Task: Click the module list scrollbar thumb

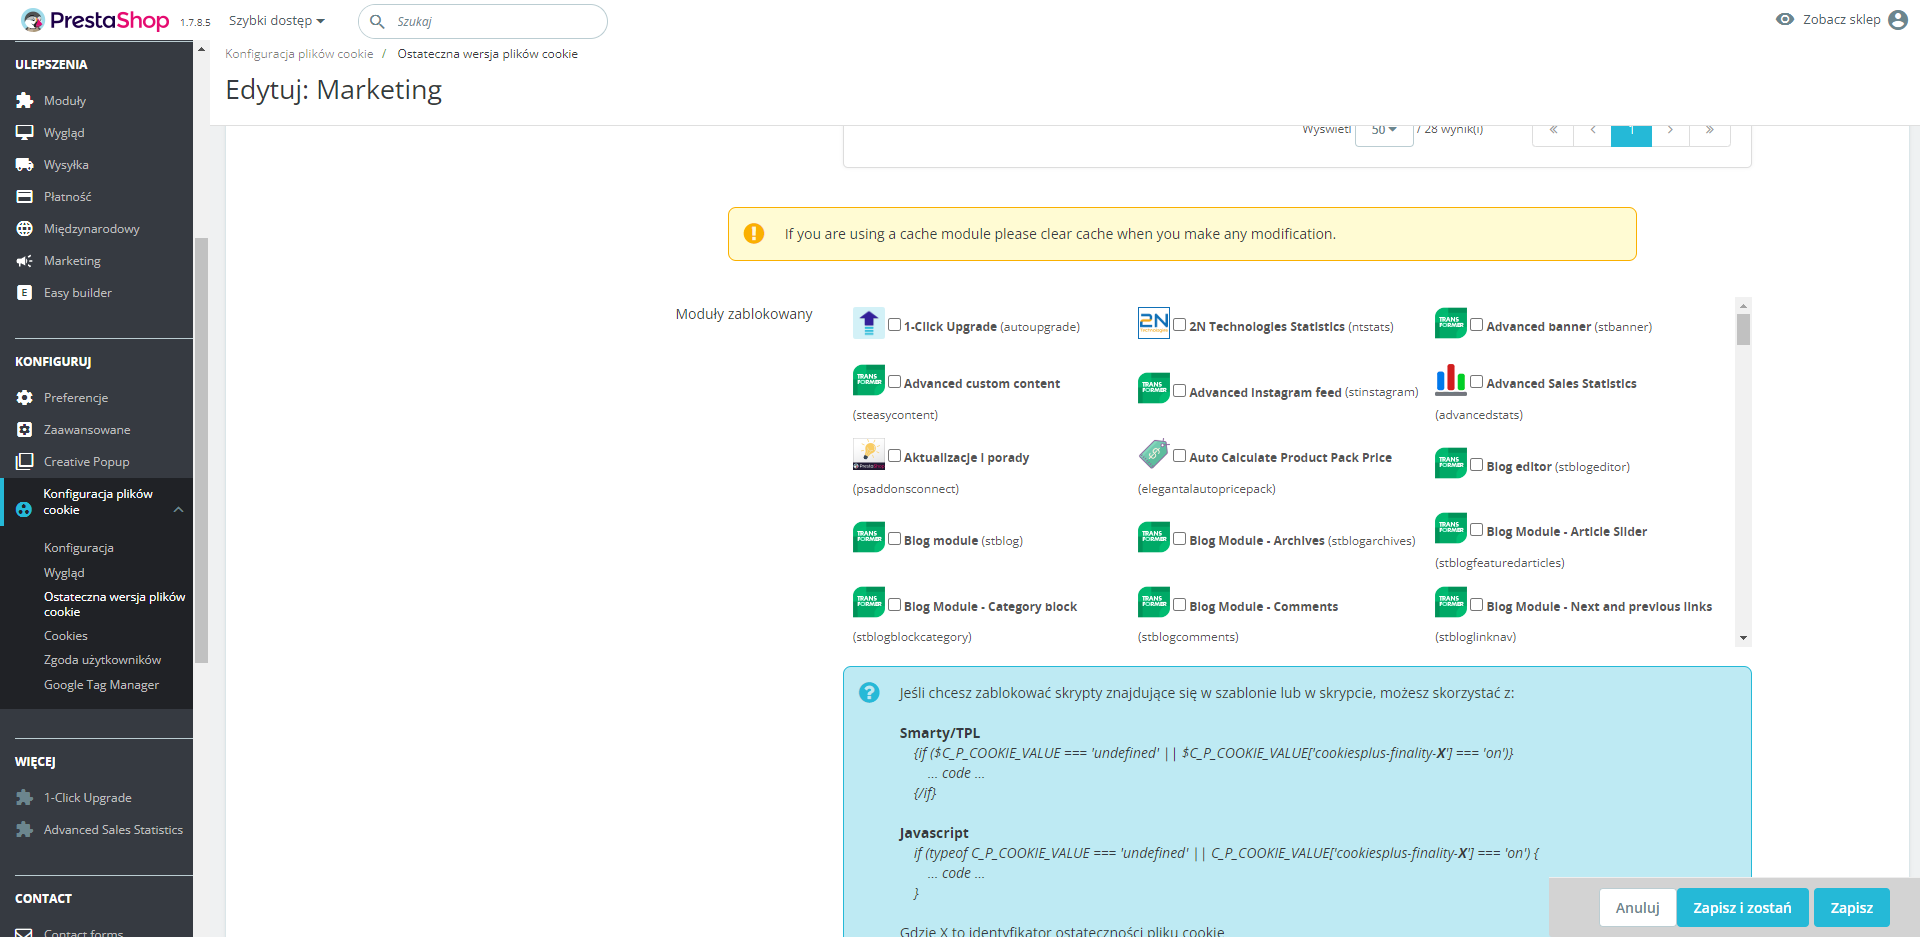Action: [1743, 329]
